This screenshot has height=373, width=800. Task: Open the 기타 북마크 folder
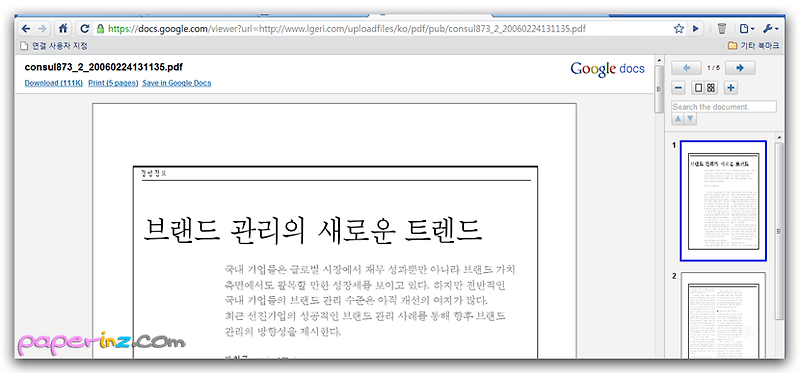click(x=754, y=46)
